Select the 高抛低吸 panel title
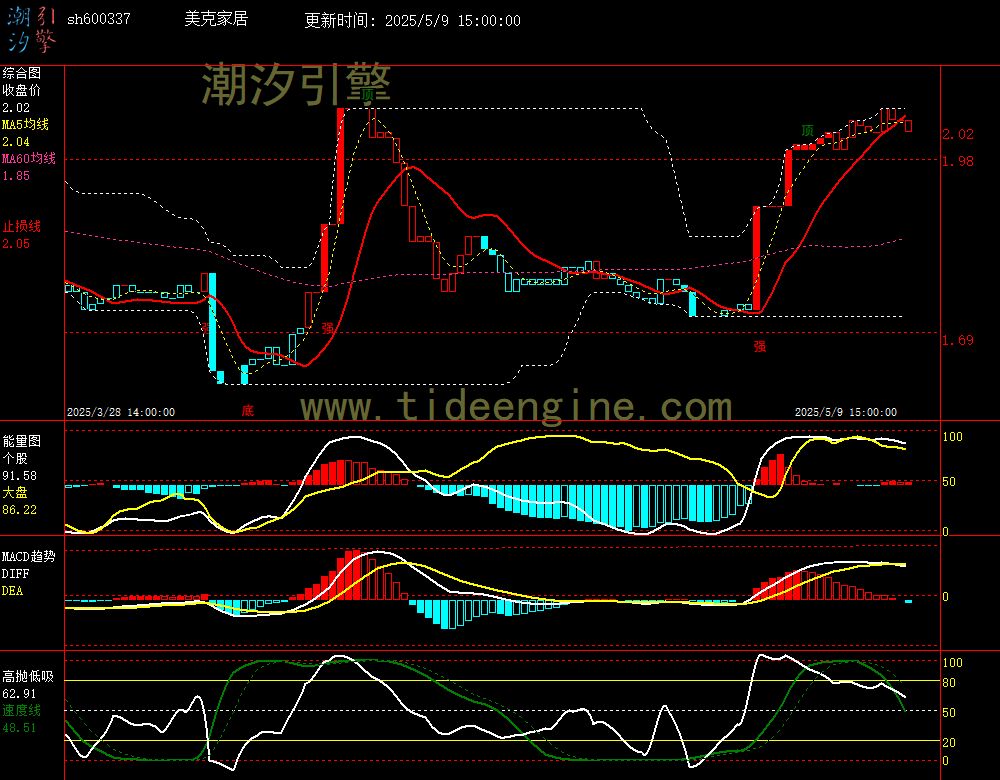 tap(28, 676)
